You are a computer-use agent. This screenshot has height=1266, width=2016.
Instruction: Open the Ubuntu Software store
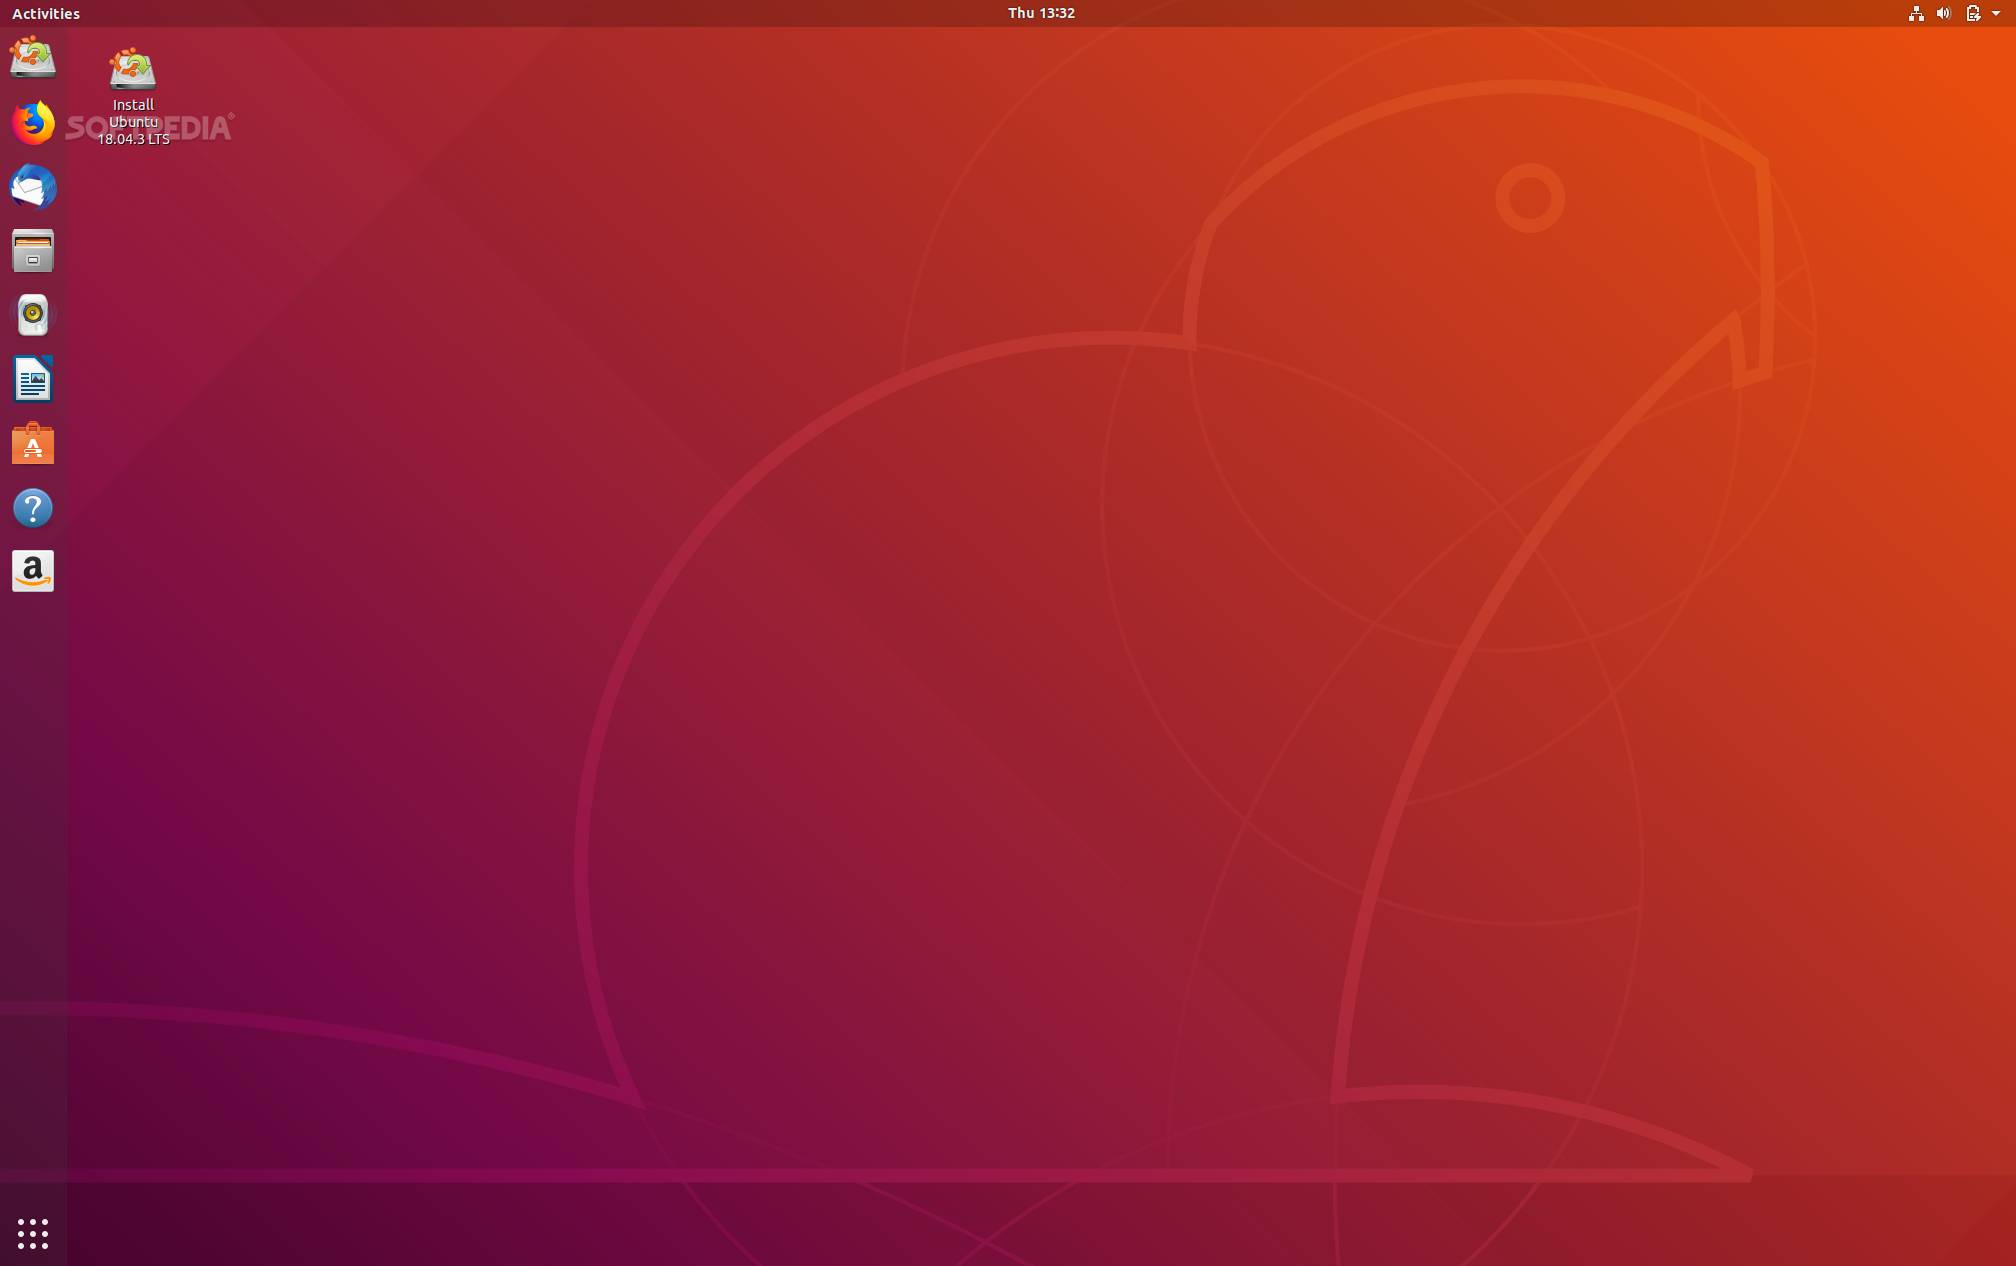33,443
